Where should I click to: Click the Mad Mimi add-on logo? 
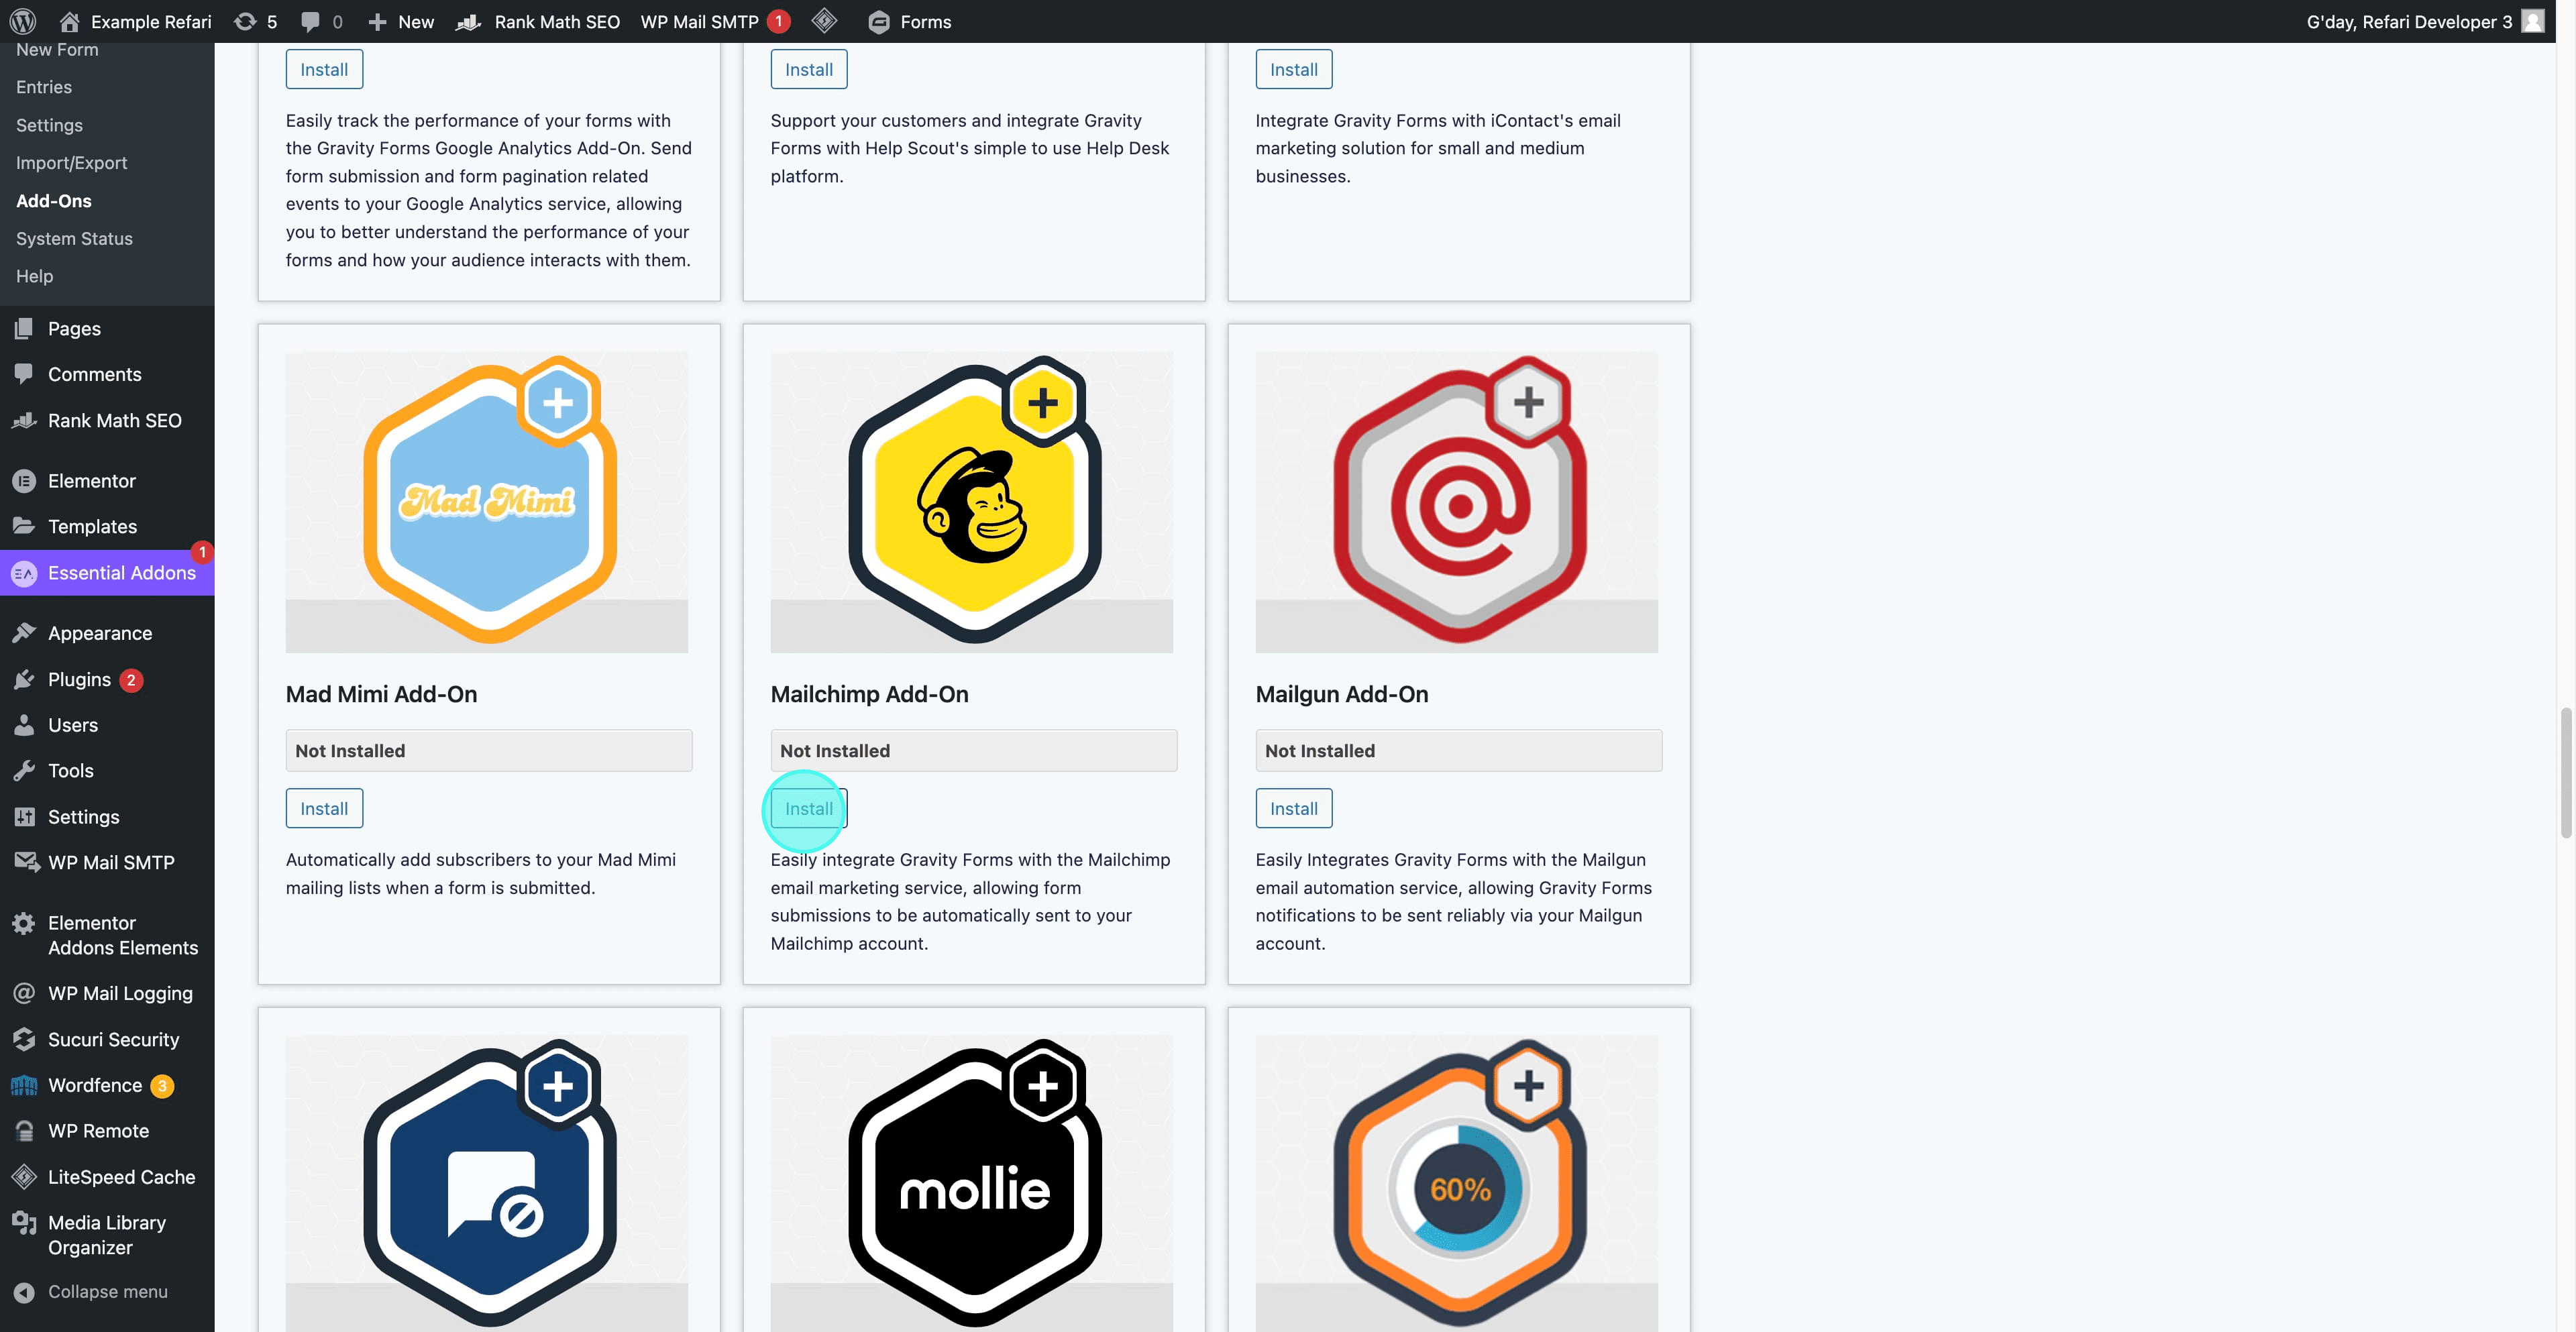tap(487, 501)
